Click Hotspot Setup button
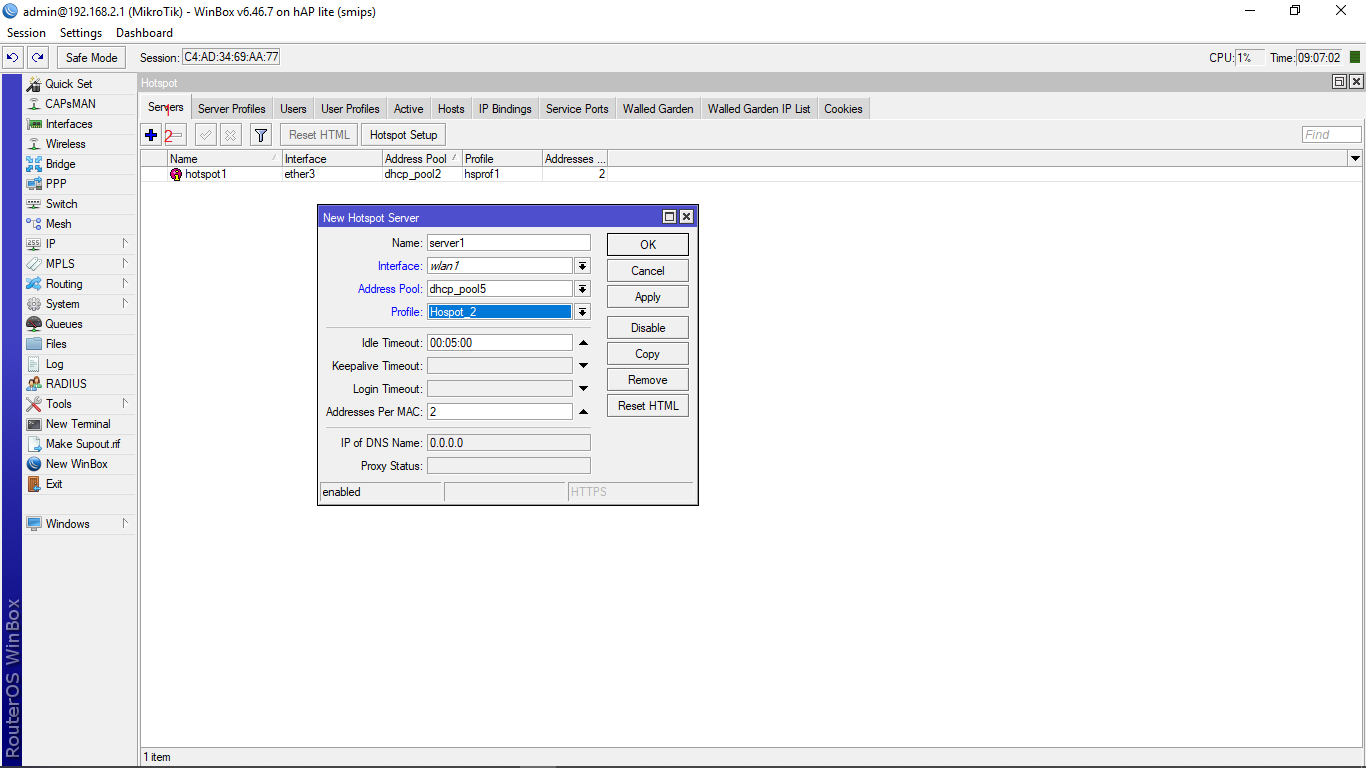The height and width of the screenshot is (768, 1366). coord(404,135)
